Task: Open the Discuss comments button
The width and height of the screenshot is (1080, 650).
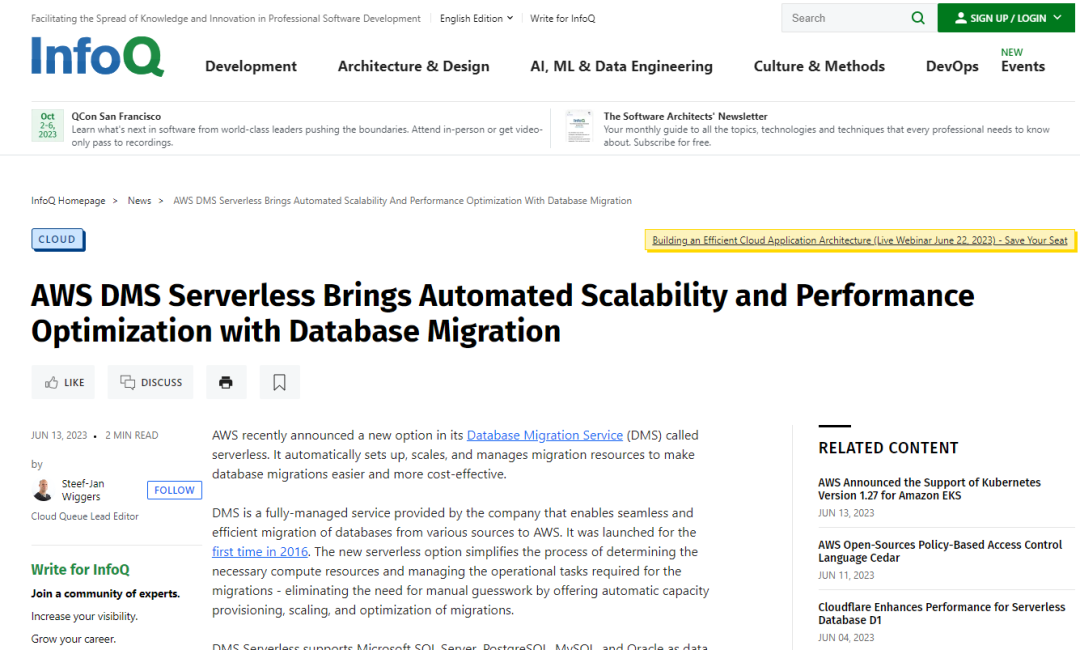Action: click(150, 382)
